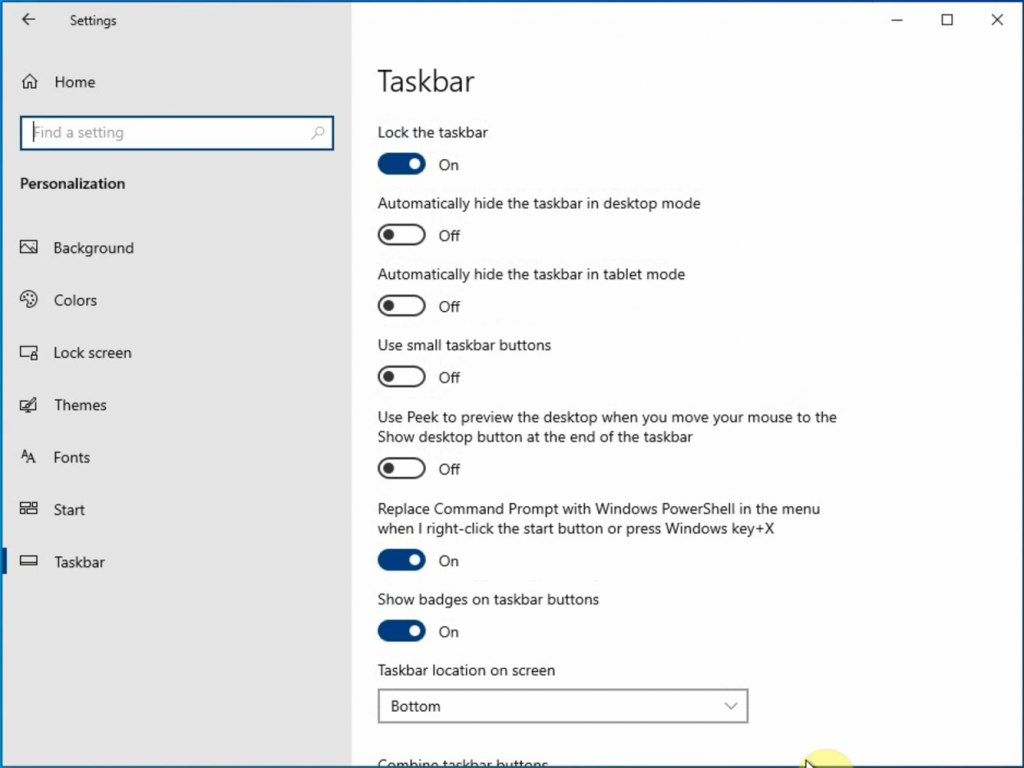Click the Lock the taskbar label
1024x768 pixels.
432,133
